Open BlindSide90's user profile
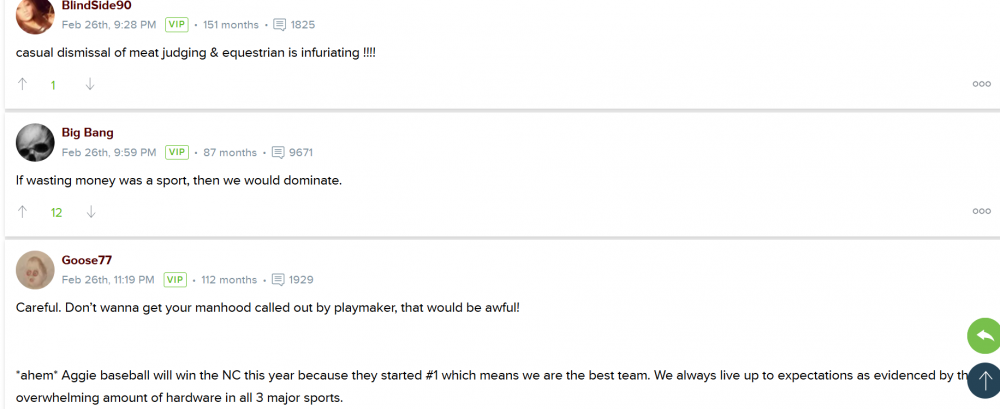The height and width of the screenshot is (409, 1000). pyautogui.click(x=96, y=6)
